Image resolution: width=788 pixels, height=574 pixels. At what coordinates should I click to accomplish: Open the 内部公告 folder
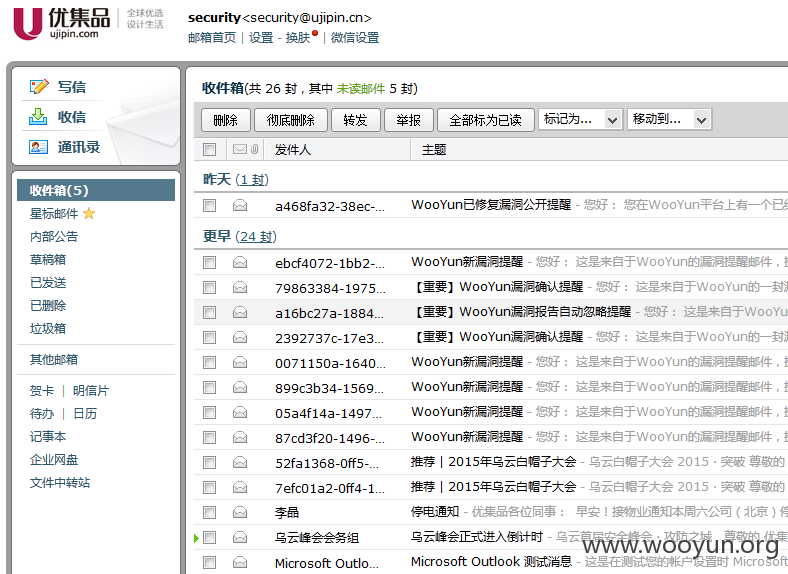tap(54, 236)
